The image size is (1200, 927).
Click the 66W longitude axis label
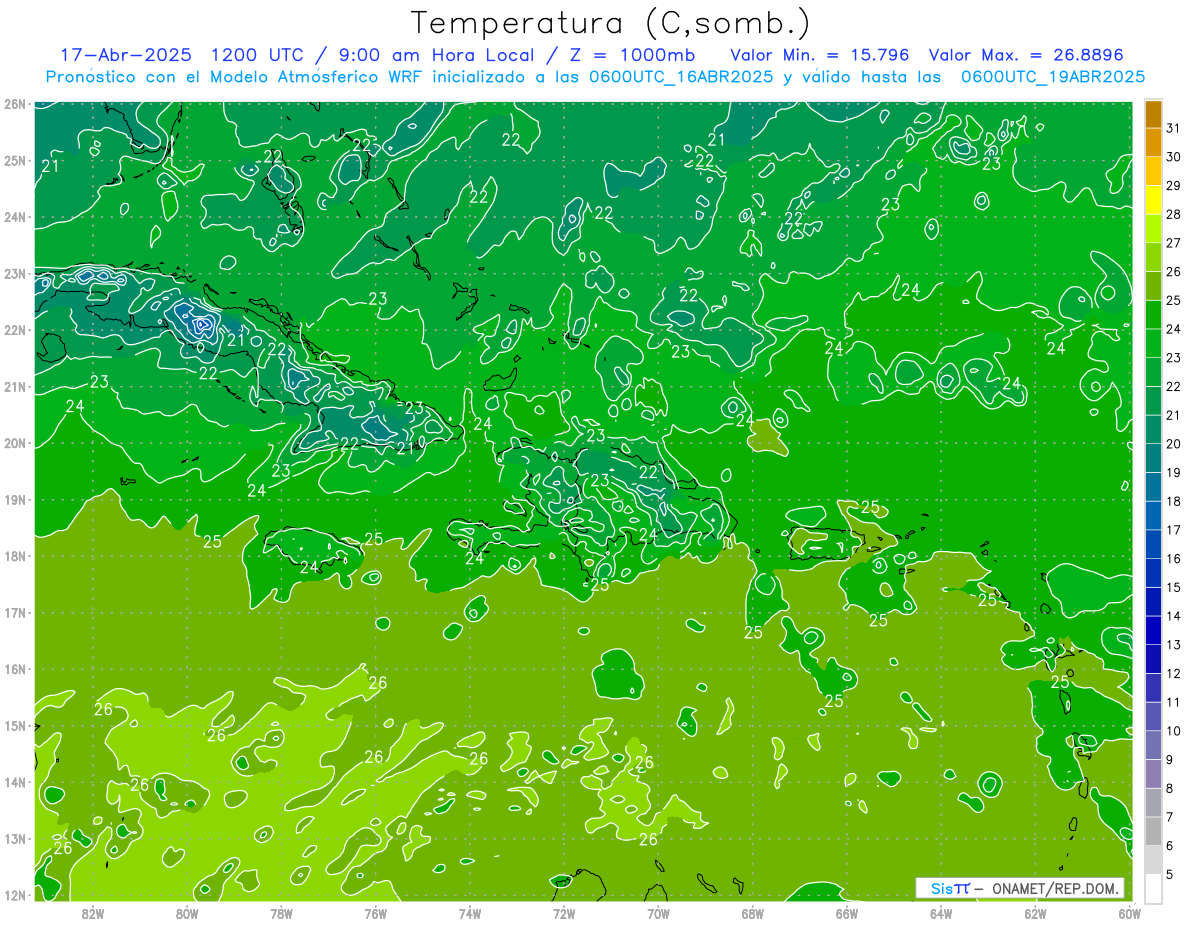[x=847, y=913]
